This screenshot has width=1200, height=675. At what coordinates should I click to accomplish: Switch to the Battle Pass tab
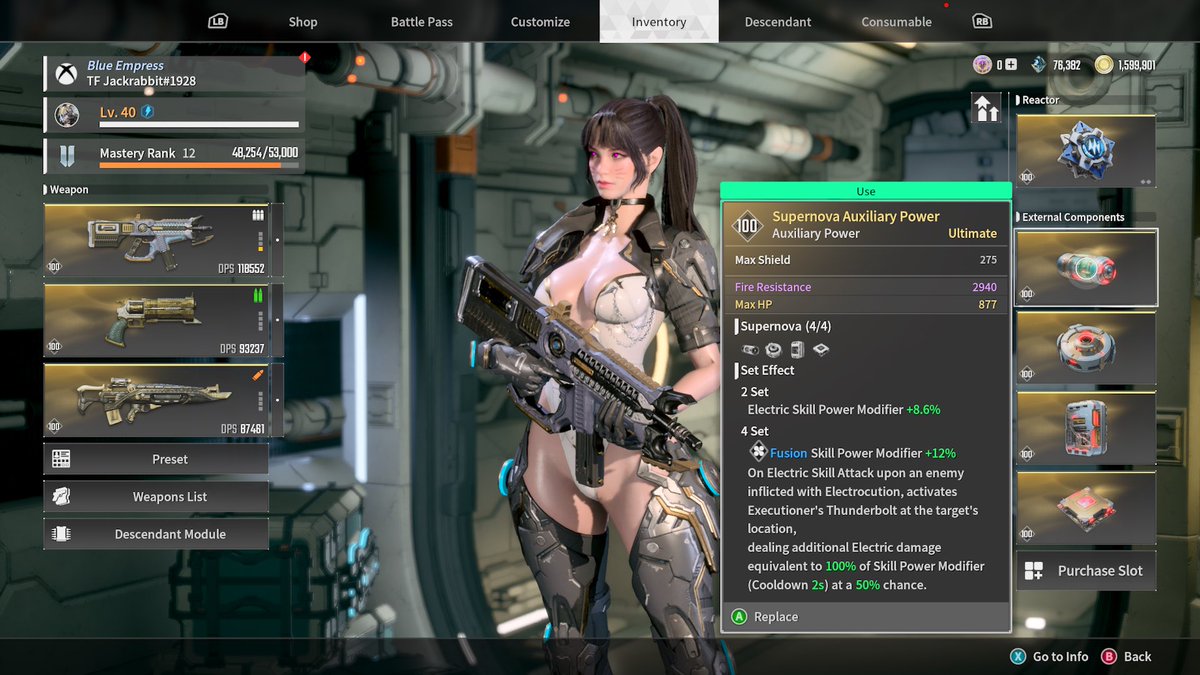[x=421, y=22]
